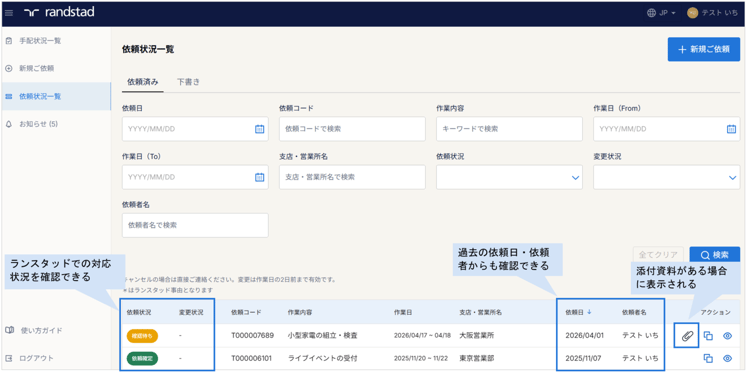Open the calendar icon in 作業日（From）field
Screen dimensions: 748x375
click(731, 129)
